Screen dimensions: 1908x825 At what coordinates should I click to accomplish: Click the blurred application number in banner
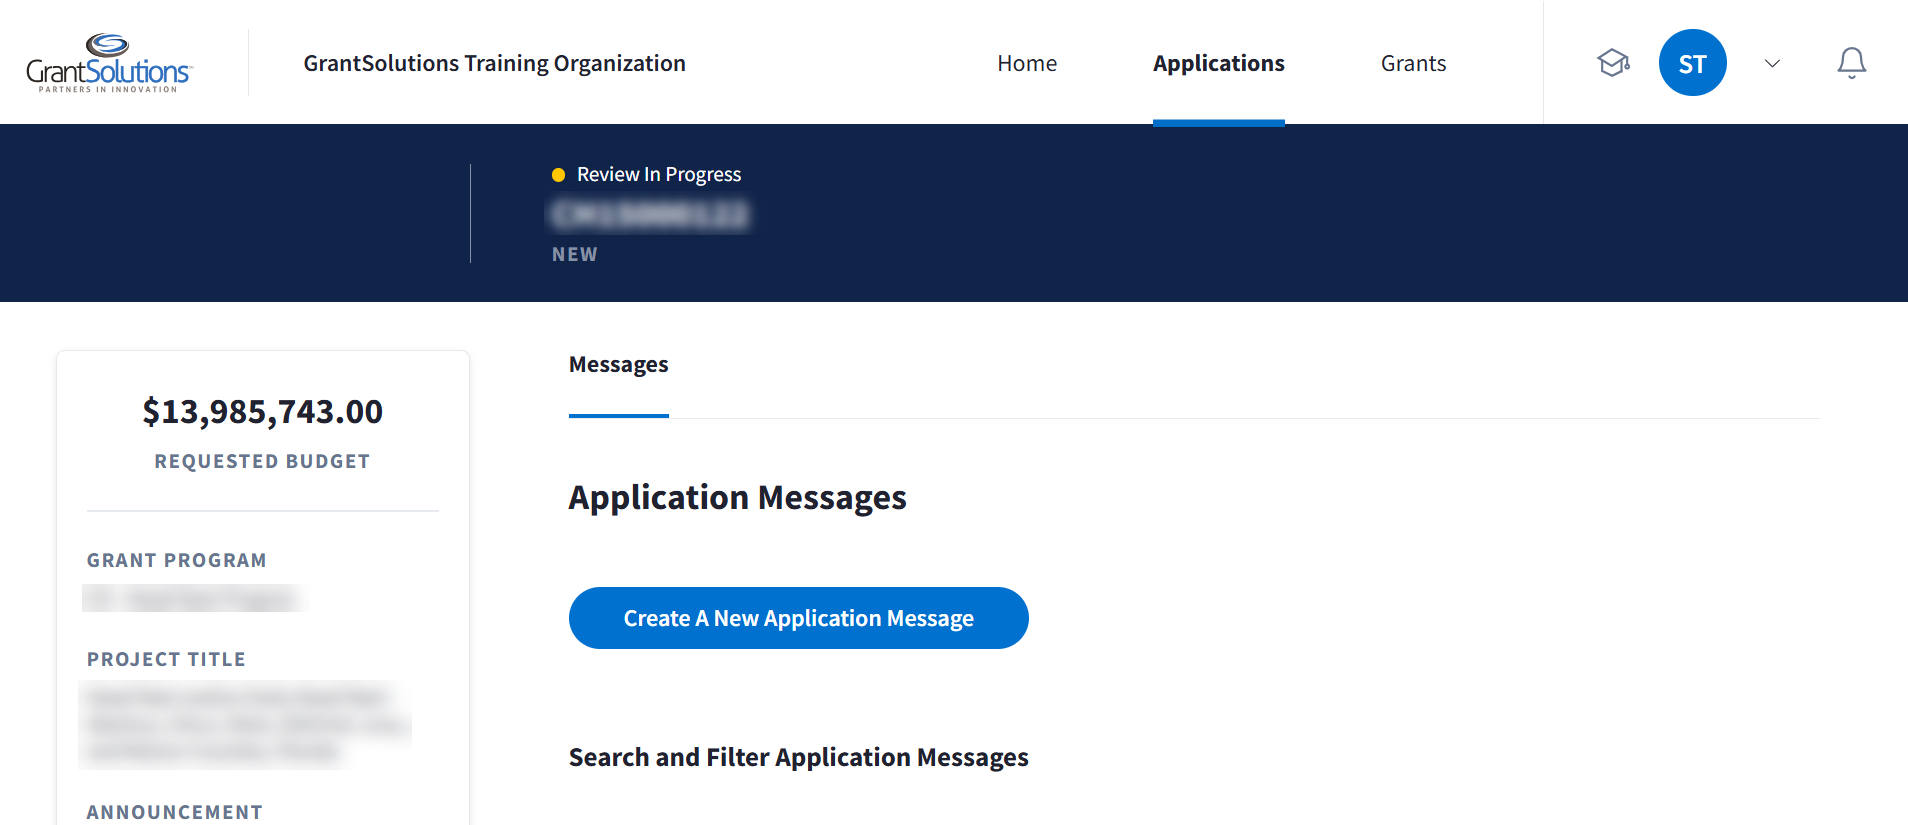pos(650,215)
